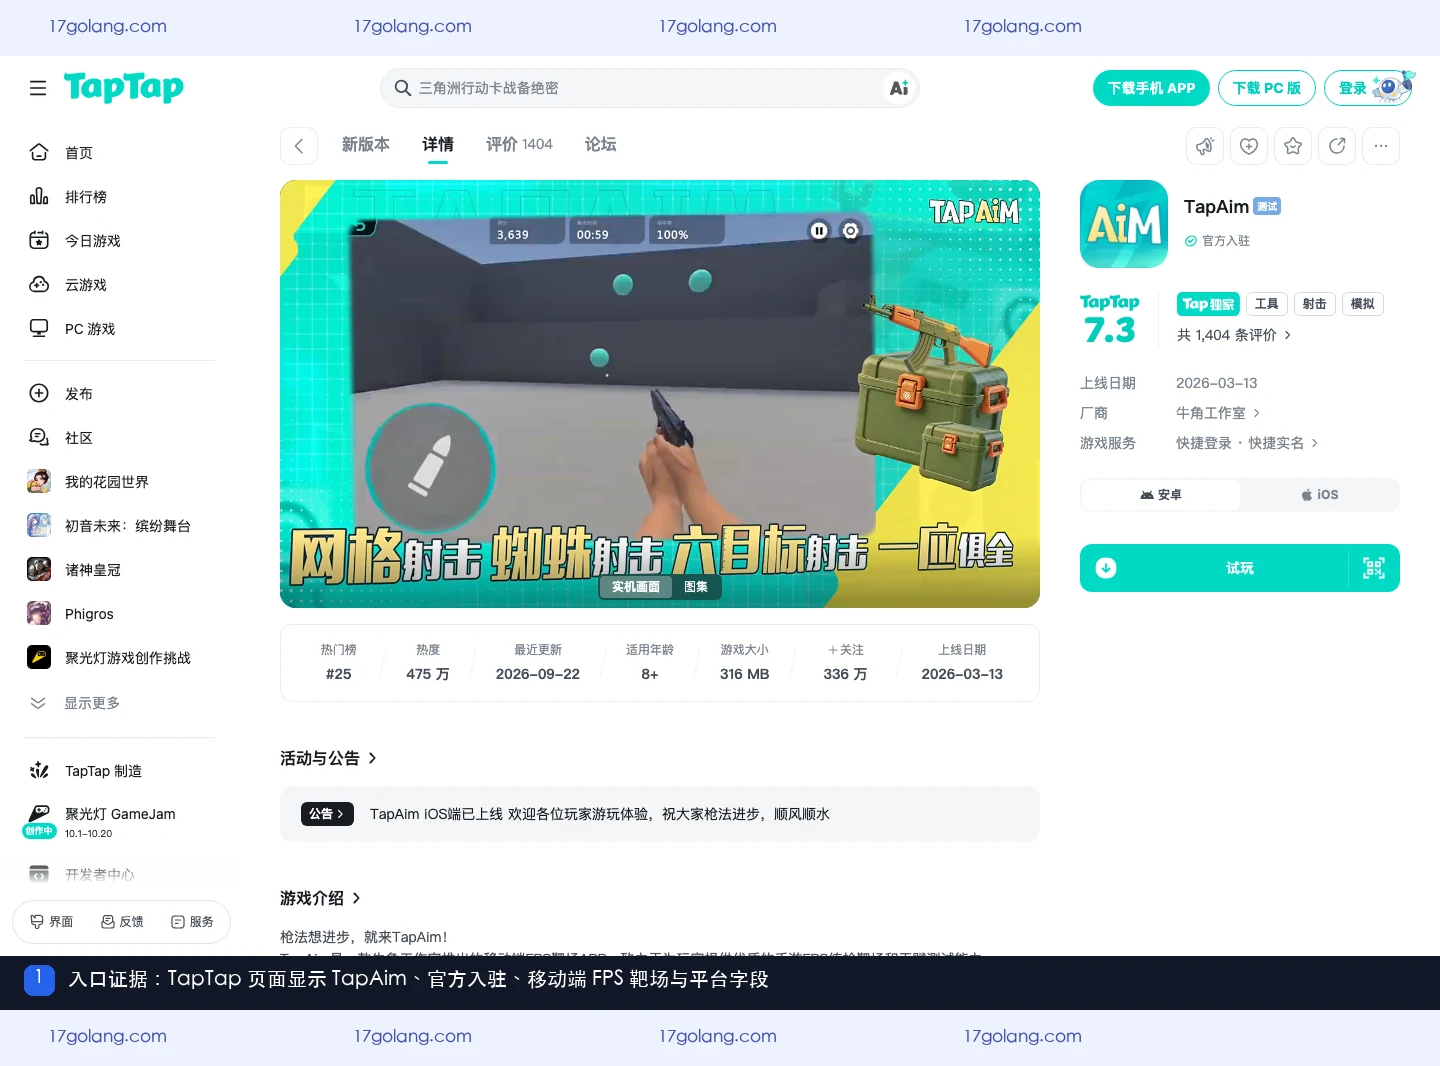
Task: Expand 游戏介绍 section
Action: [x=320, y=898]
